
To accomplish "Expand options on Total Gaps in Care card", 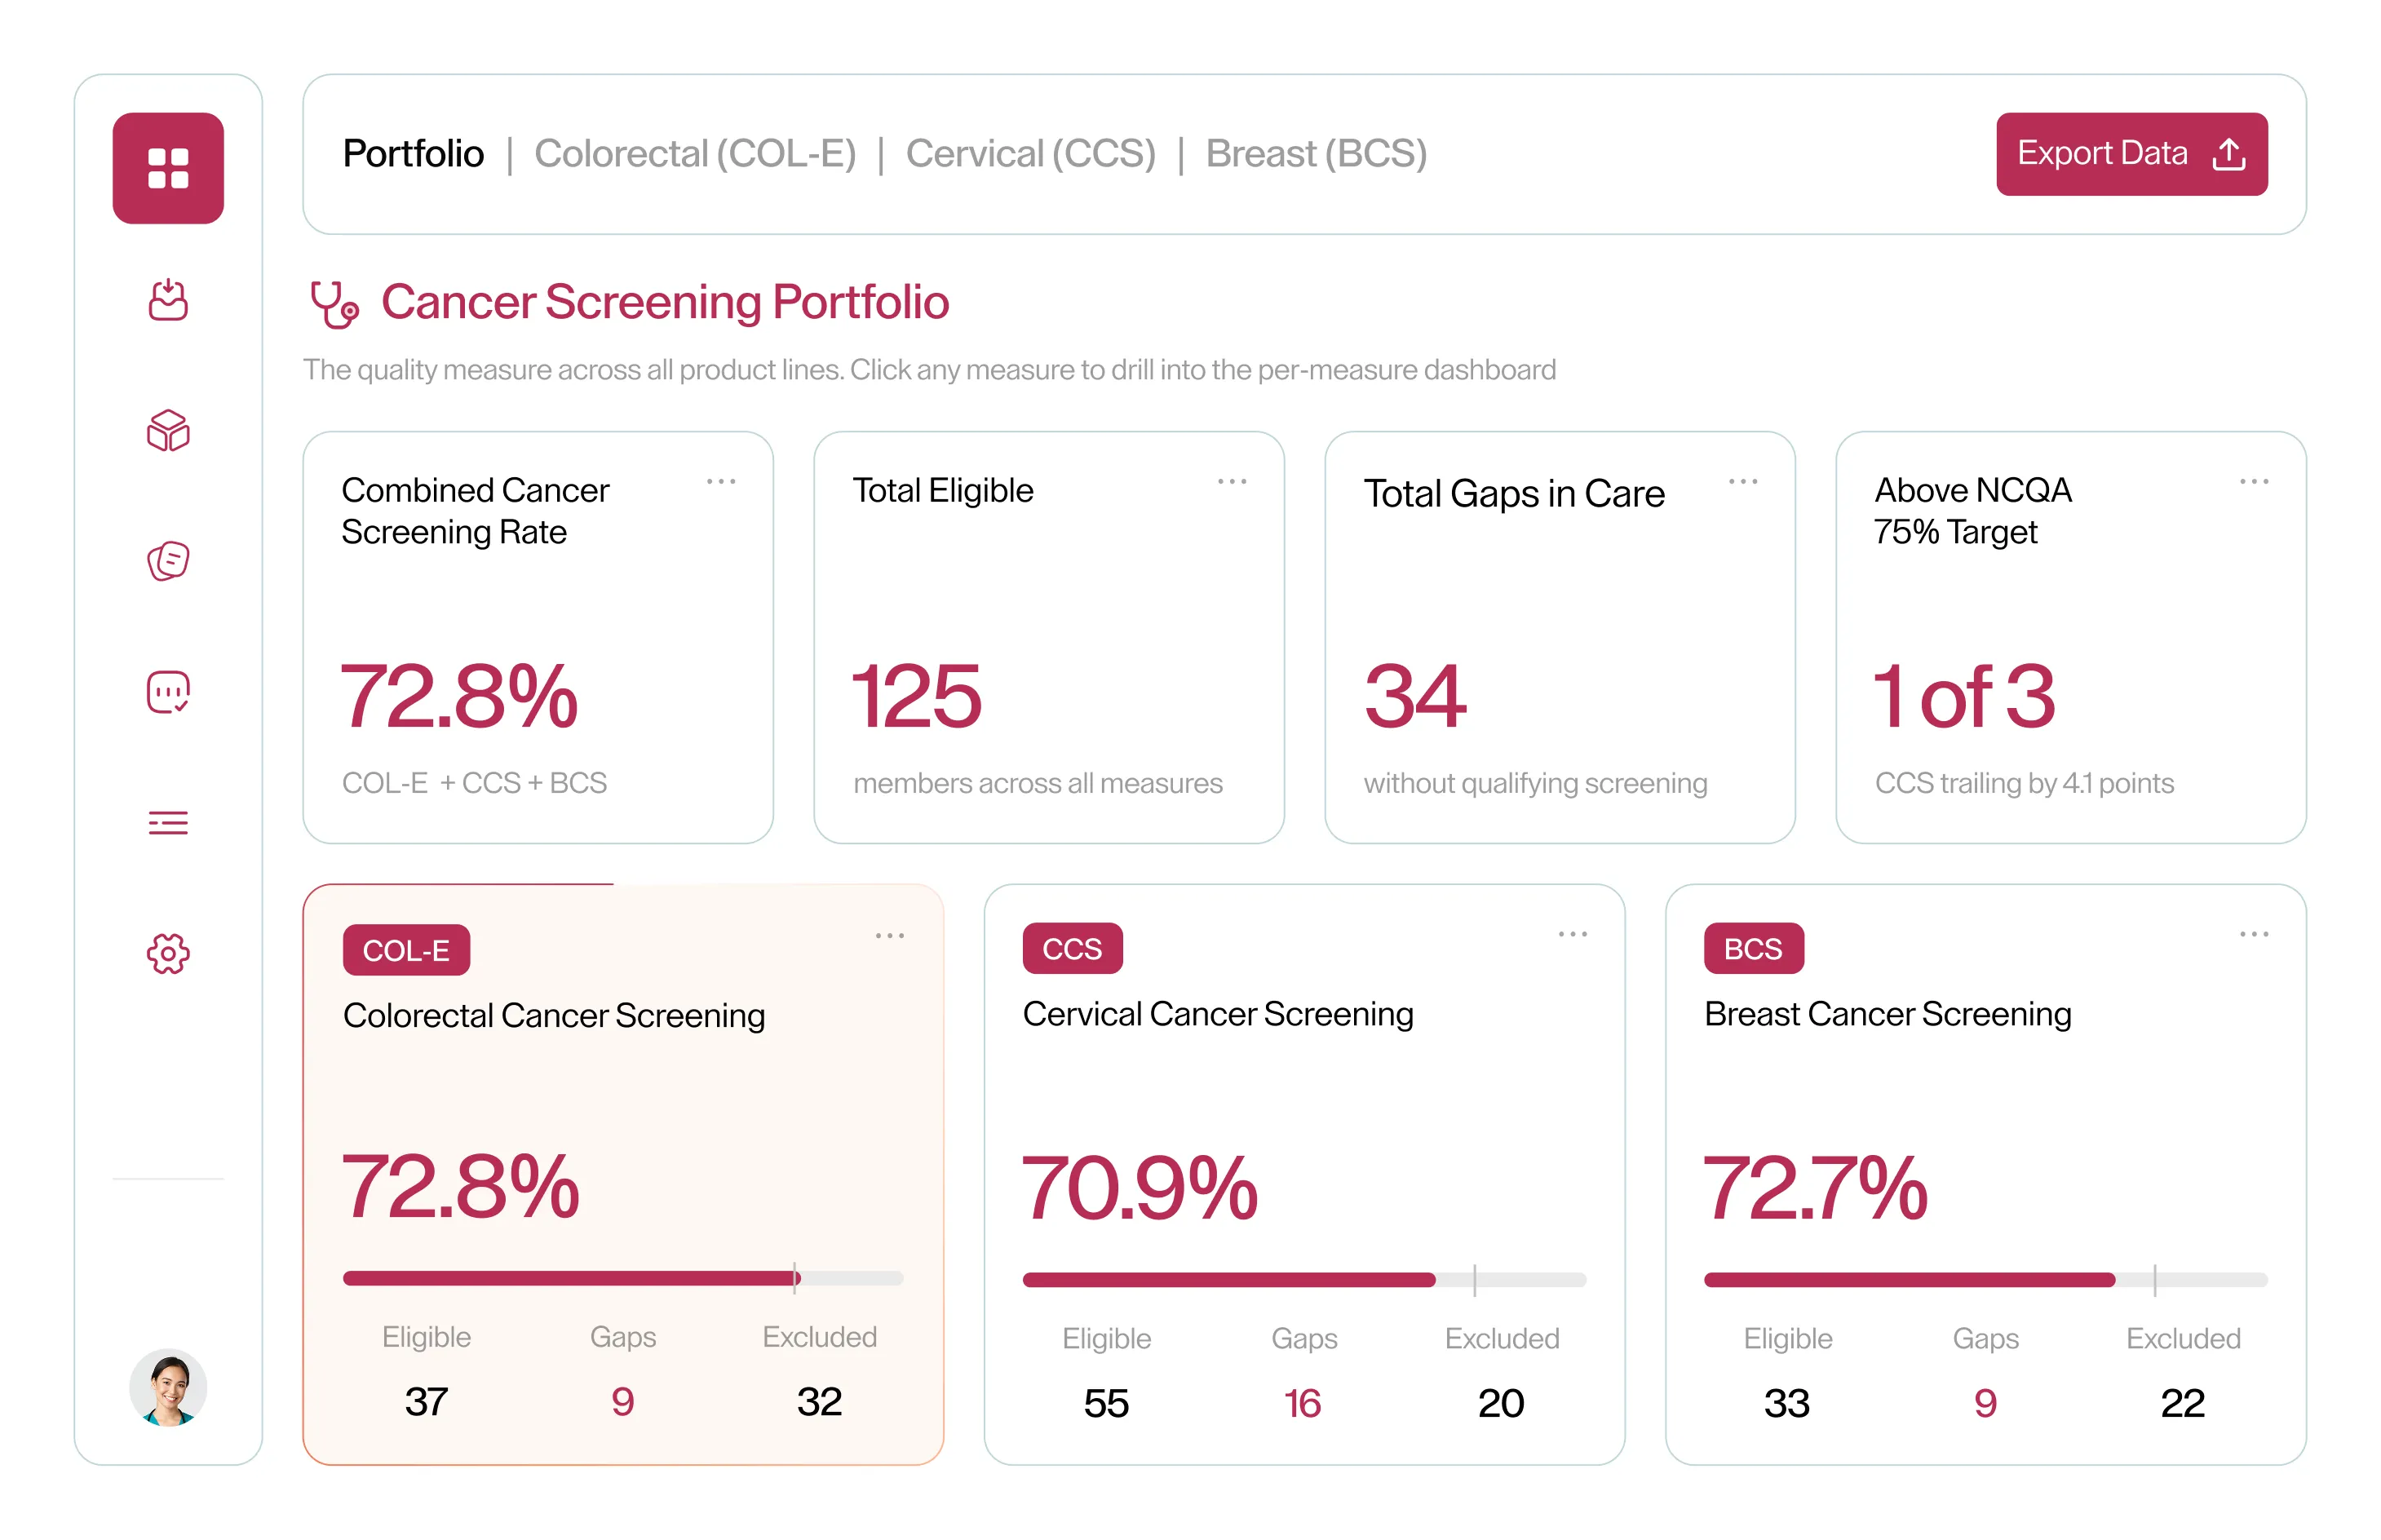I will tap(1743, 482).
